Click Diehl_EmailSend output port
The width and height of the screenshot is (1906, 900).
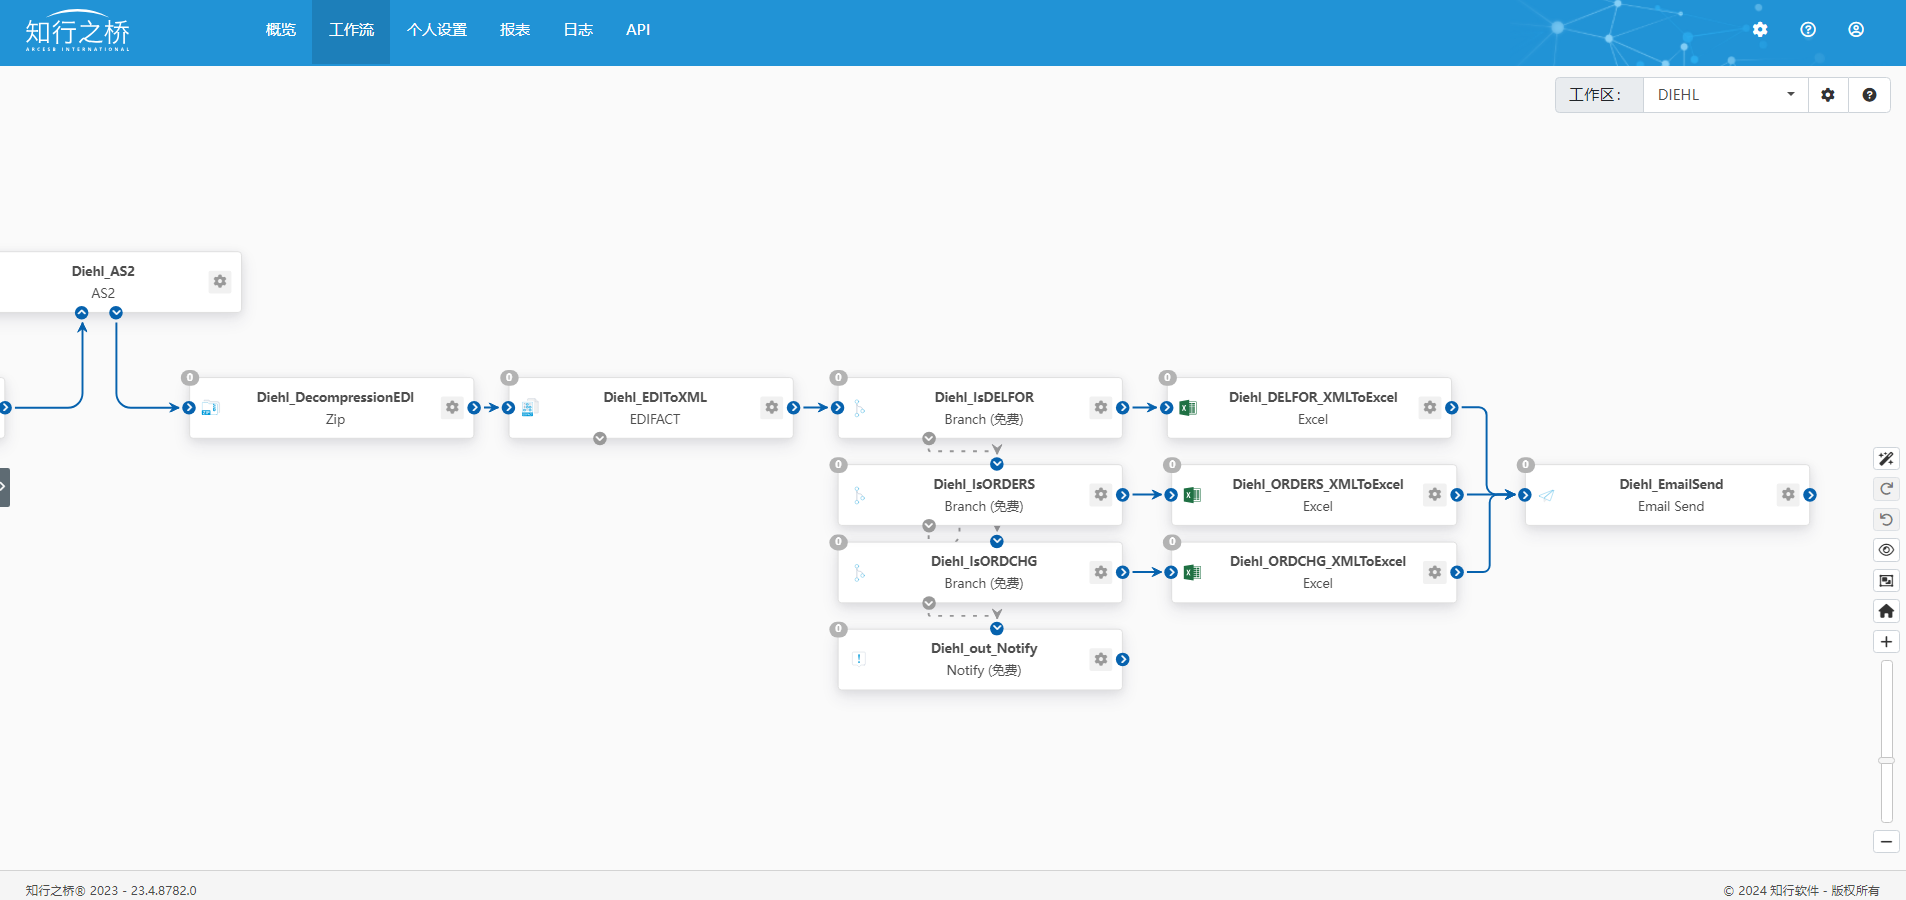pos(1810,495)
